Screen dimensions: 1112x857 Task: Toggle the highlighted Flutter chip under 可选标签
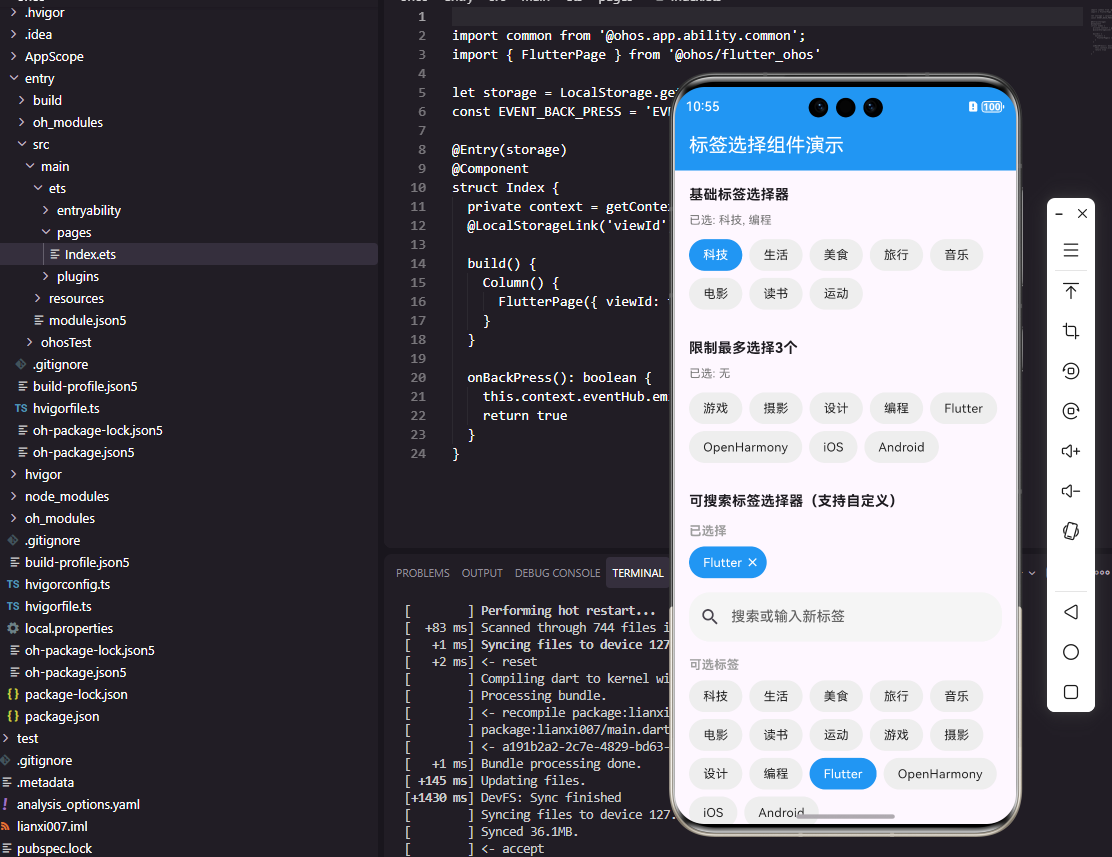[x=843, y=774]
